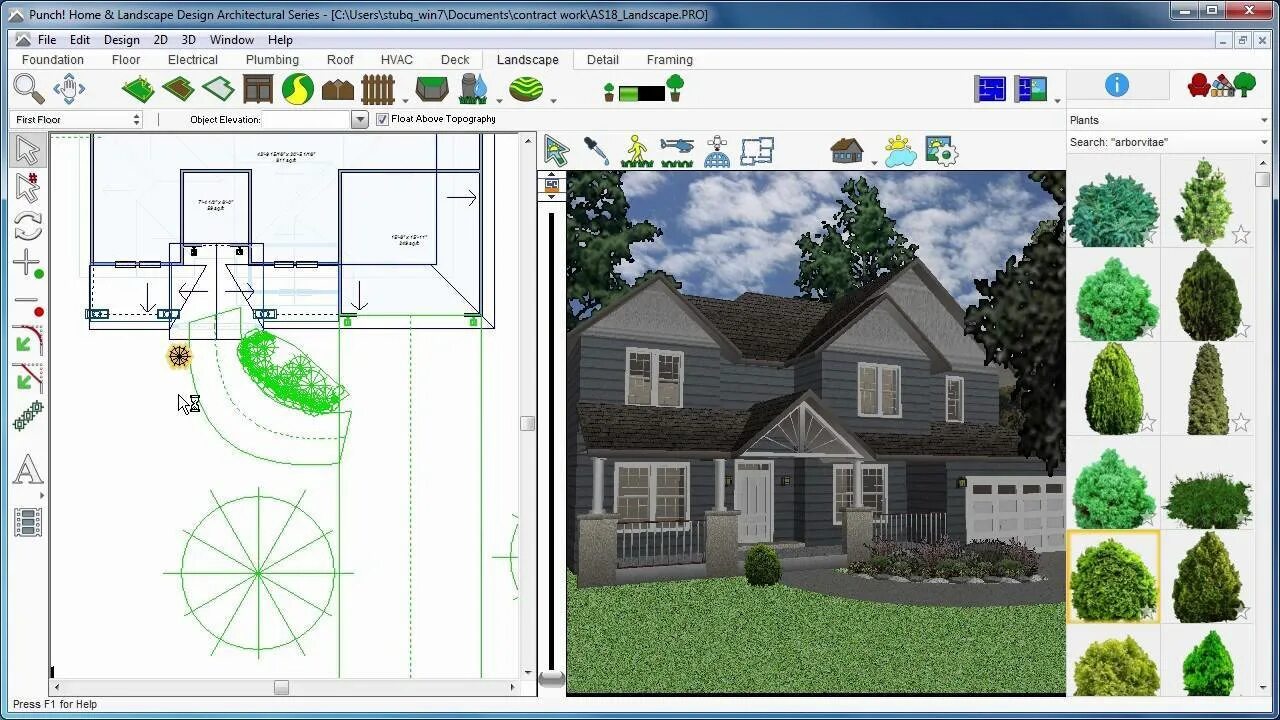The width and height of the screenshot is (1280, 720).
Task: Select the wooden gate tool
Action: (258, 89)
